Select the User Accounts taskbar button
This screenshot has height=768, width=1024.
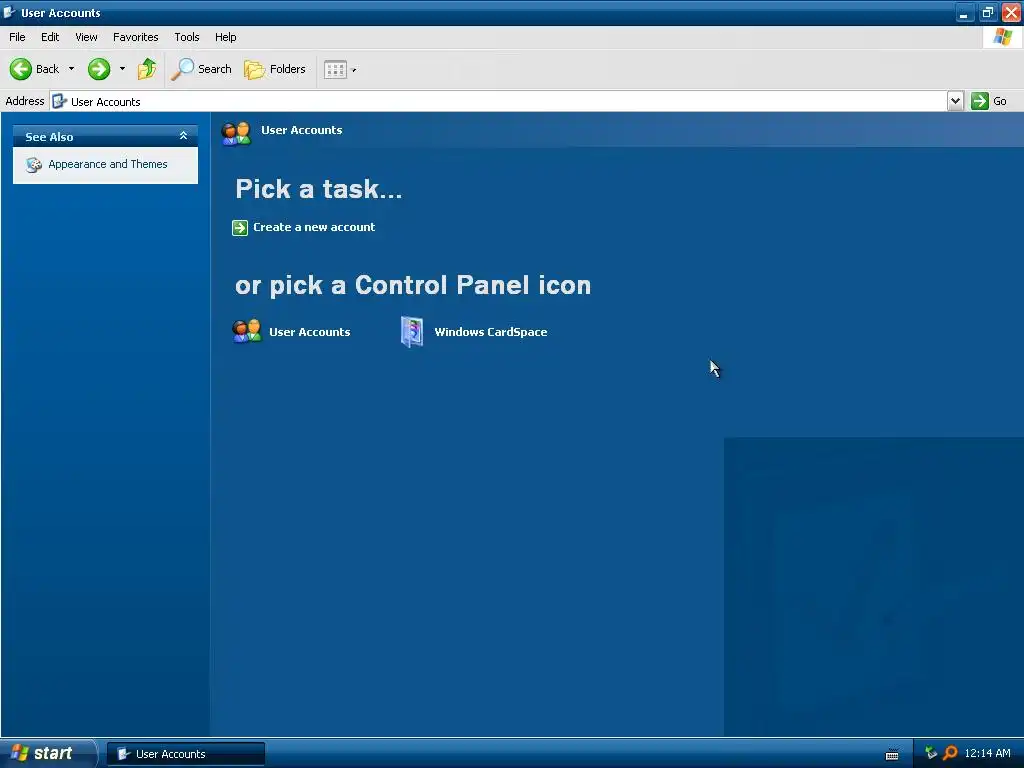point(186,754)
